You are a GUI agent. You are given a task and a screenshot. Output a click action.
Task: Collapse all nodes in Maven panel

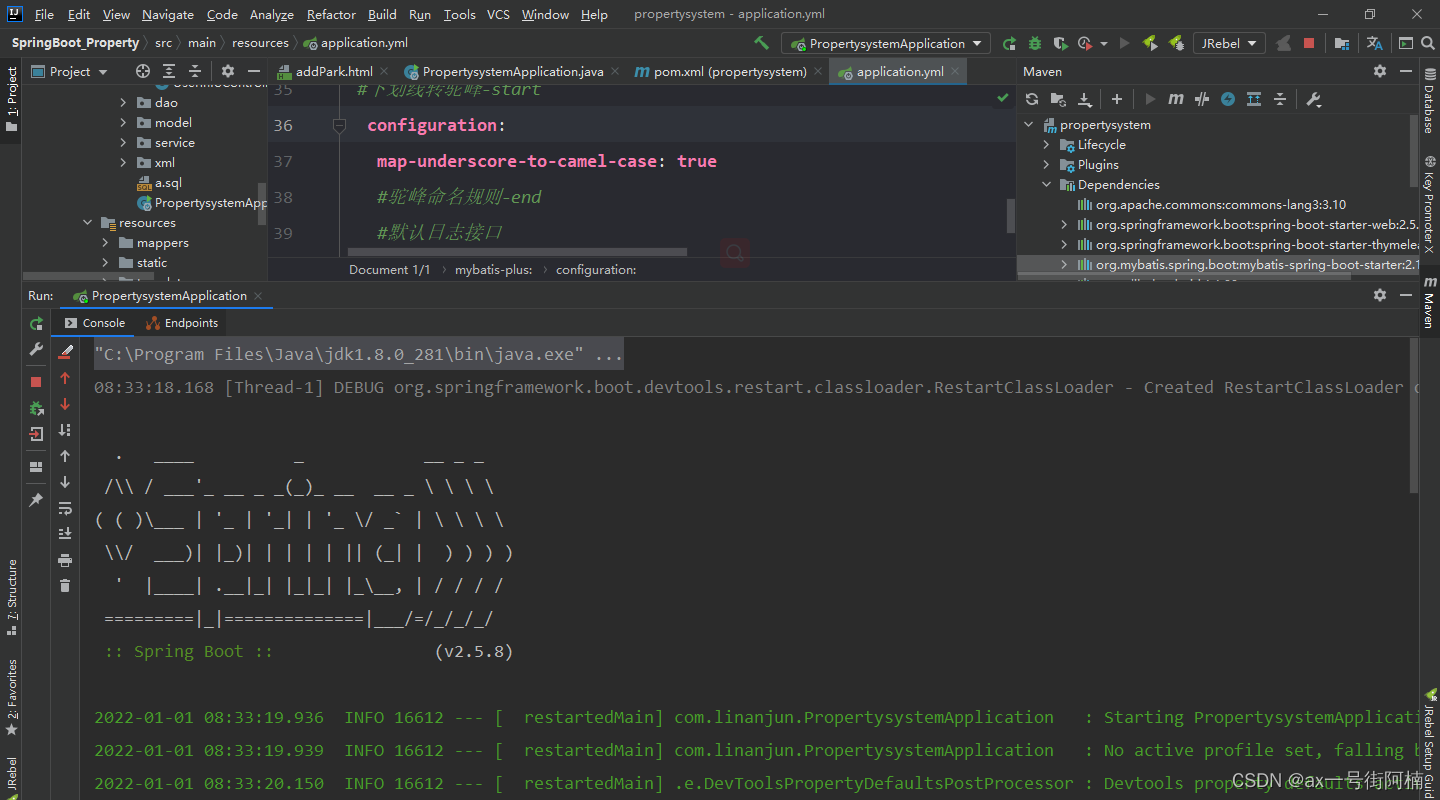[x=1279, y=99]
